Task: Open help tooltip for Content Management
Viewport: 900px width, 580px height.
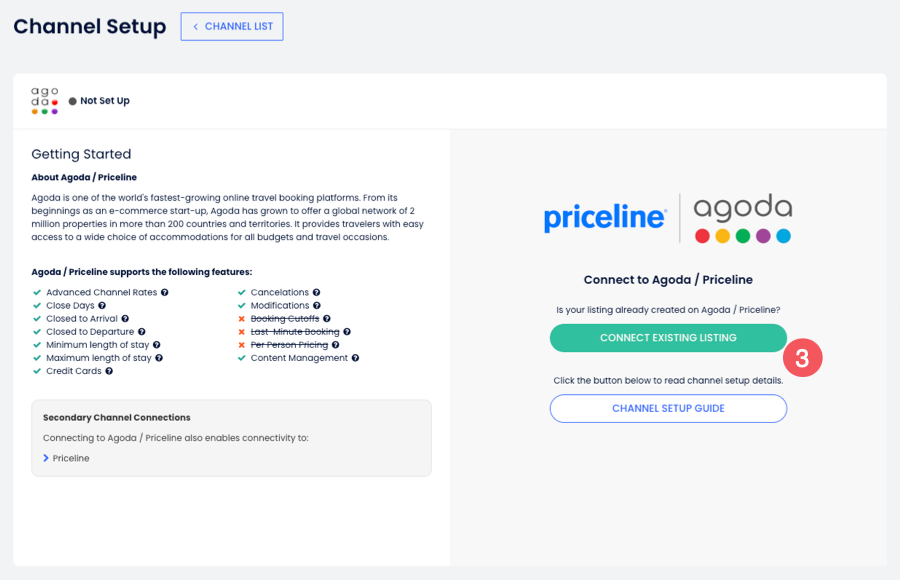Action: [x=353, y=357]
